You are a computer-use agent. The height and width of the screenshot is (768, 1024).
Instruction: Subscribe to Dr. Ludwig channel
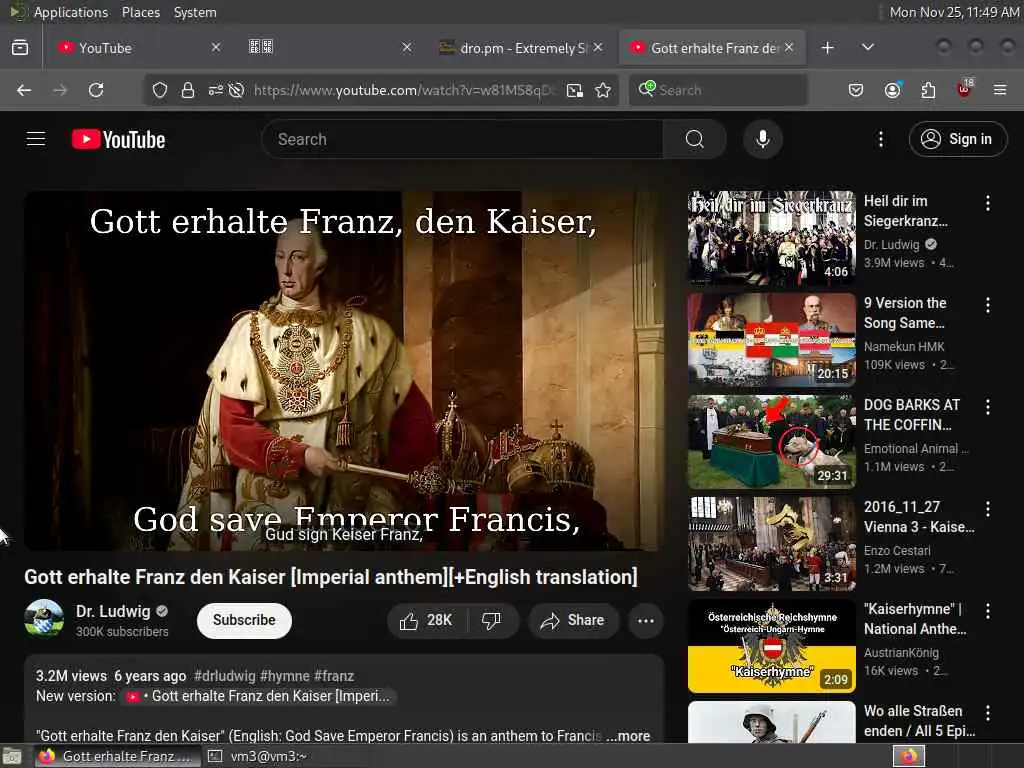pyautogui.click(x=244, y=620)
